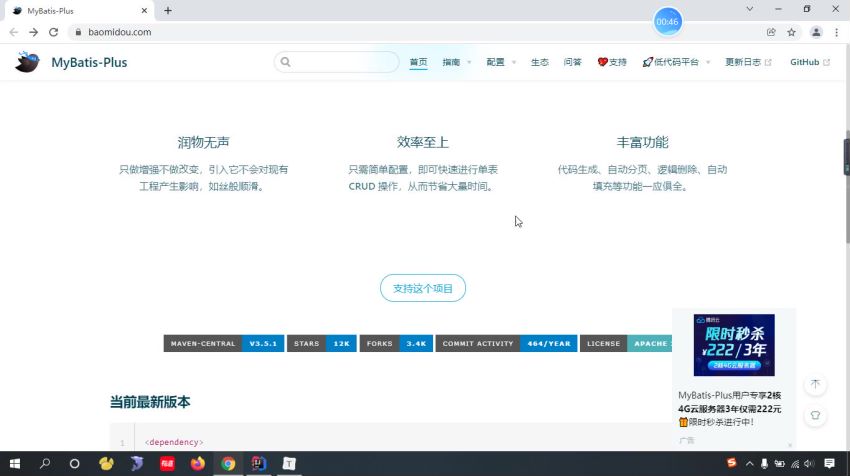Click the volume tray icon
This screenshot has width=850, height=476.
pos(809,464)
